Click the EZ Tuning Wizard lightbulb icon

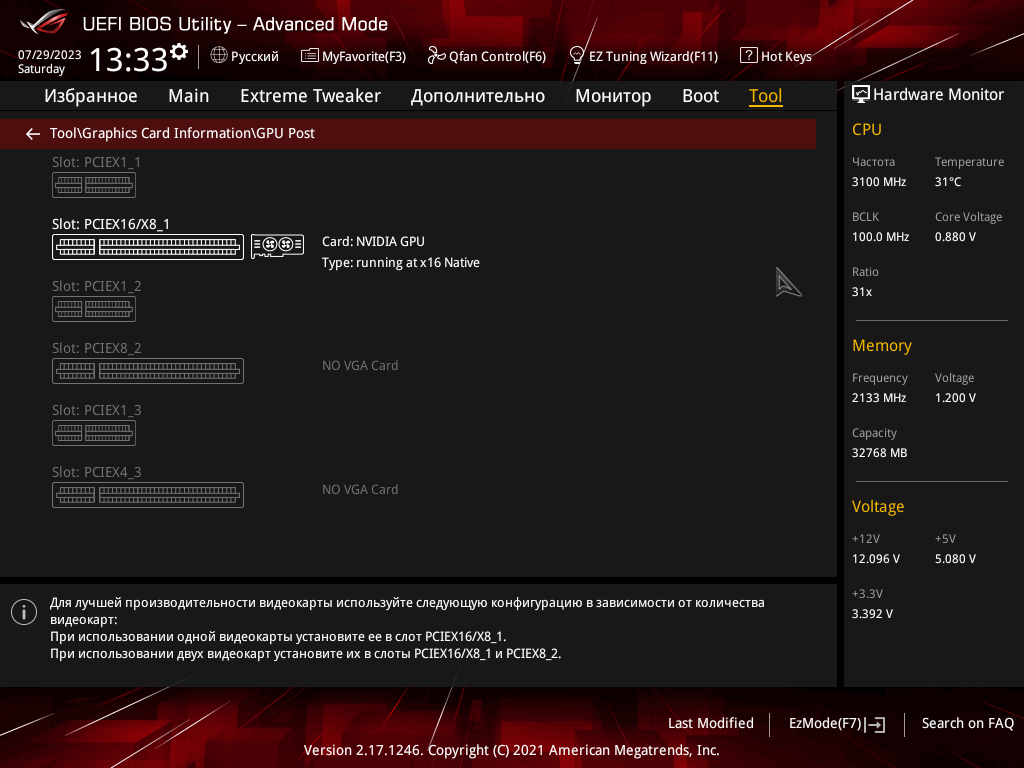[577, 56]
